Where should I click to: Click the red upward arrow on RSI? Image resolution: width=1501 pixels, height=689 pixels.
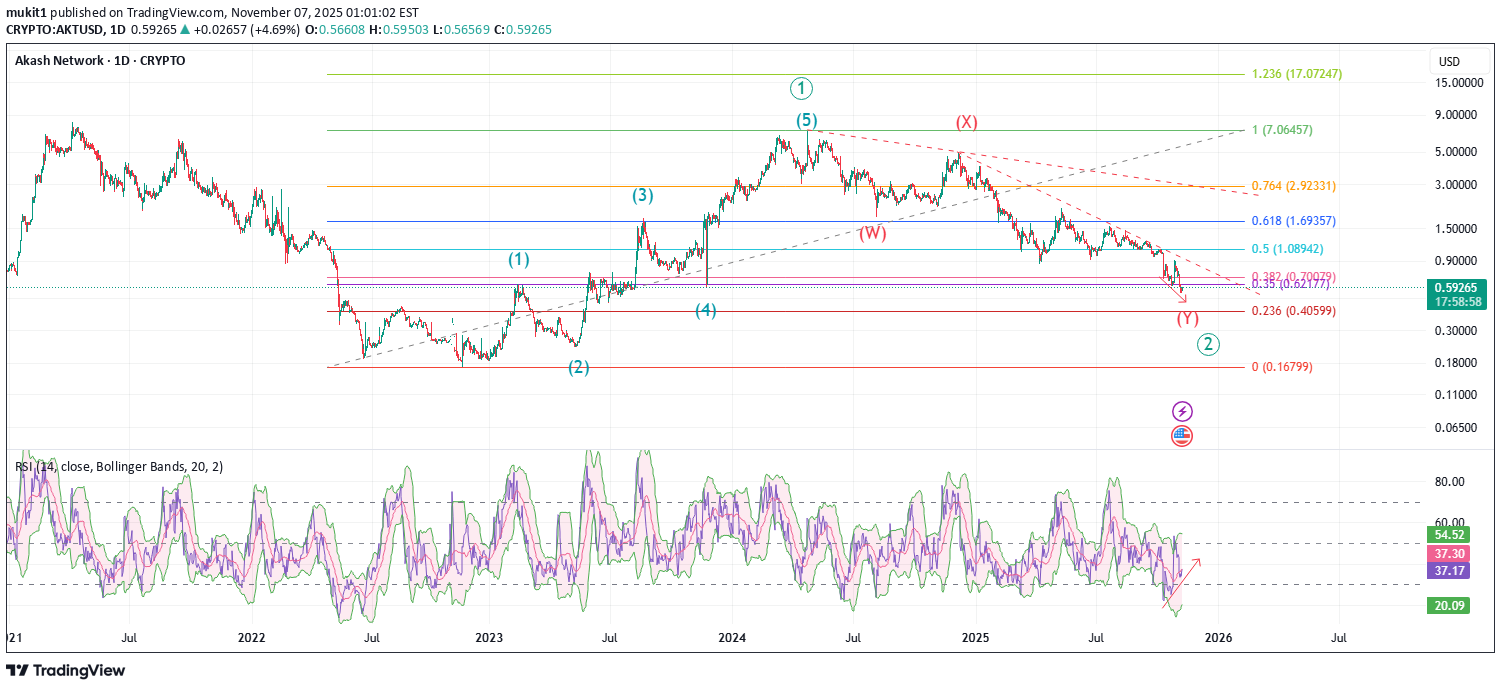1188,570
